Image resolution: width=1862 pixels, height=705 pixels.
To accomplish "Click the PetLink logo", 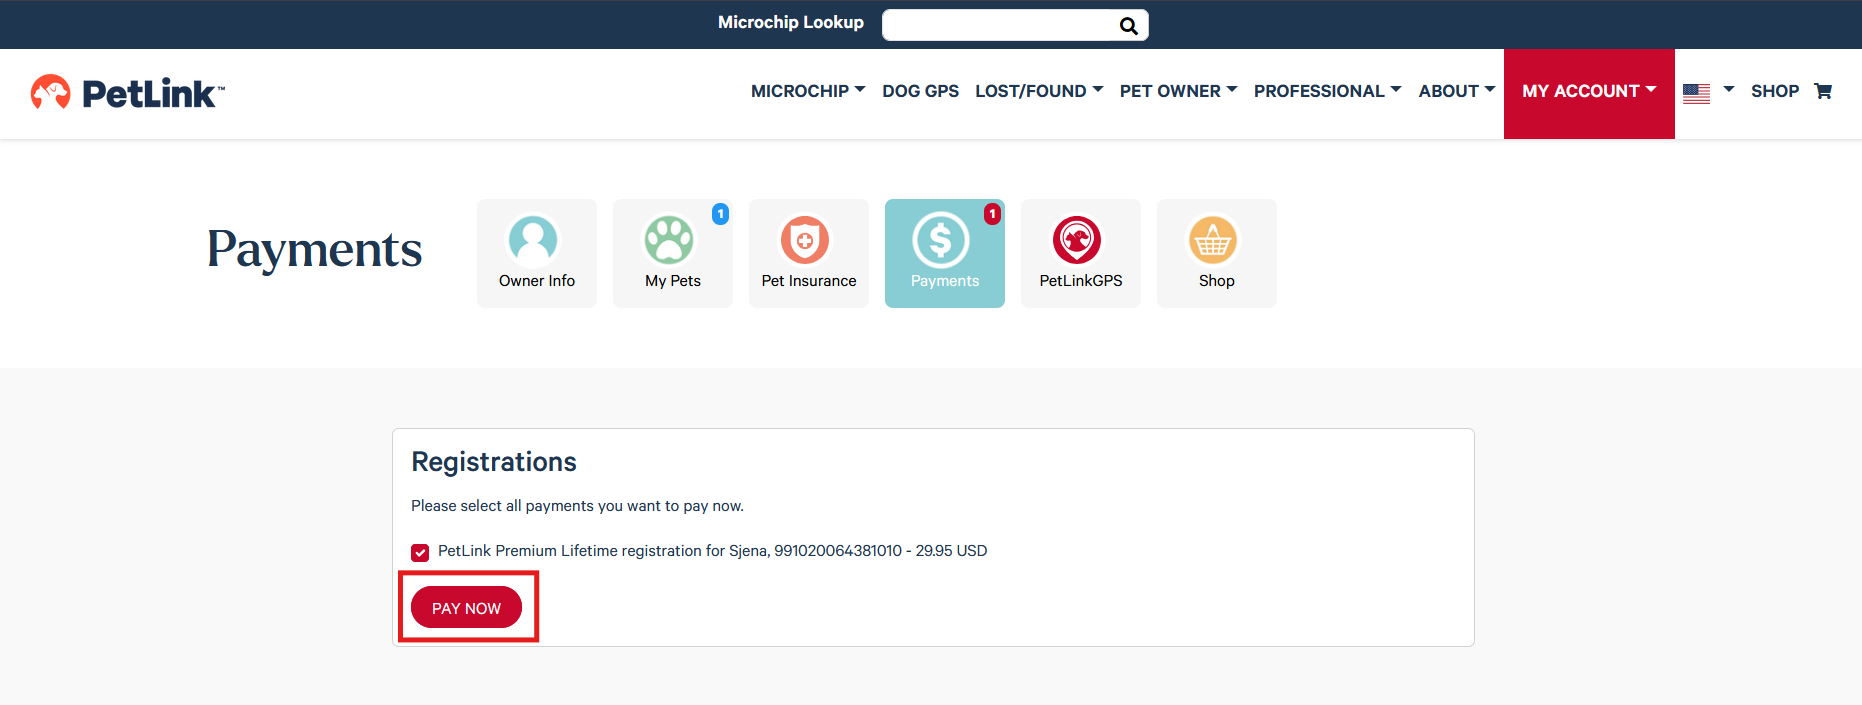I will (128, 93).
